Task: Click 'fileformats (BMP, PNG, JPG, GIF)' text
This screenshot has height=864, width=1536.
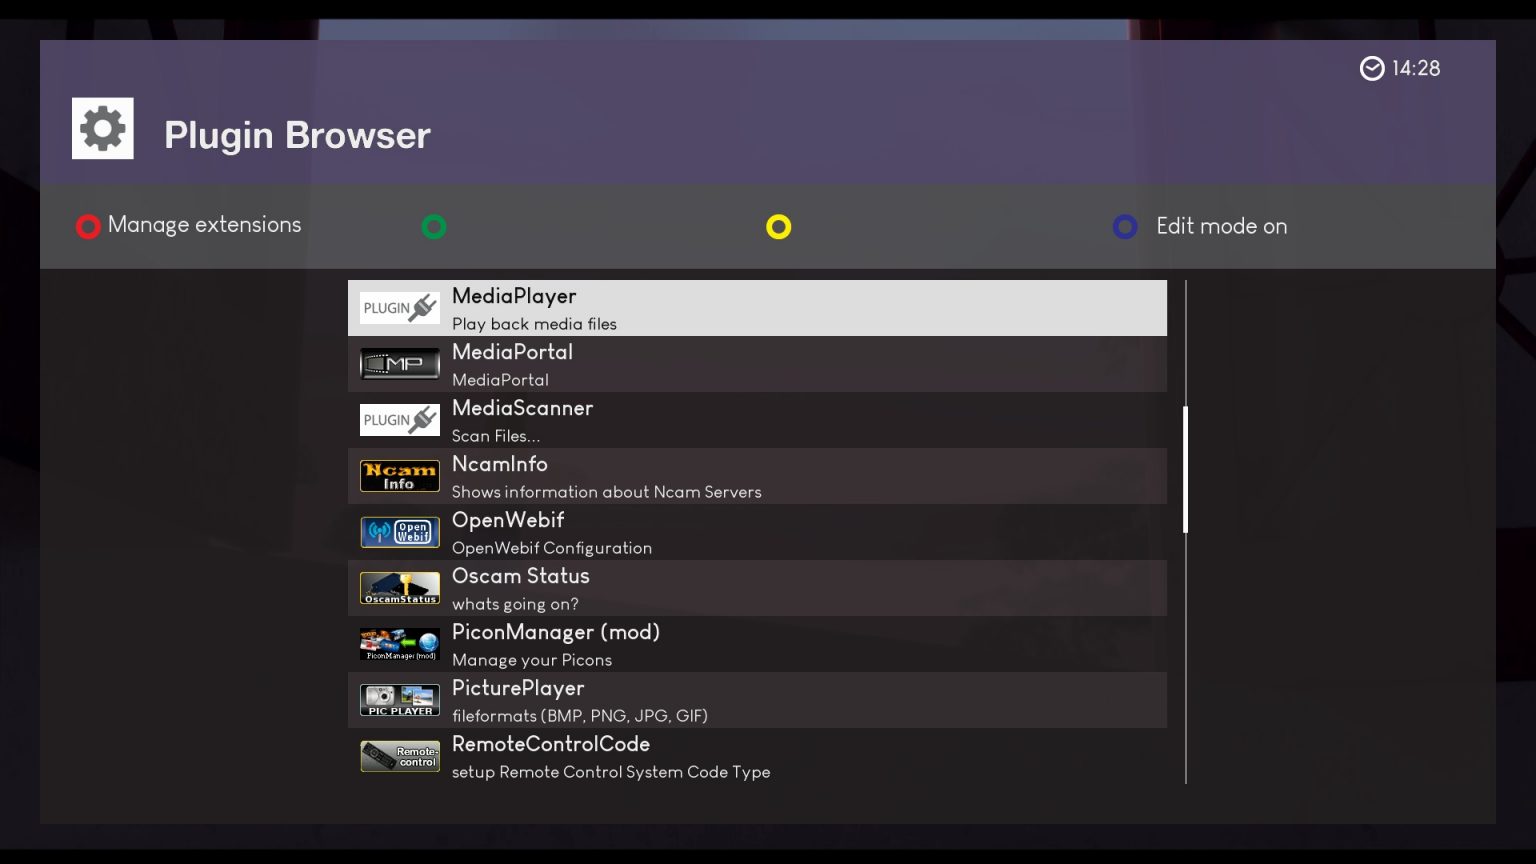Action: 579,716
